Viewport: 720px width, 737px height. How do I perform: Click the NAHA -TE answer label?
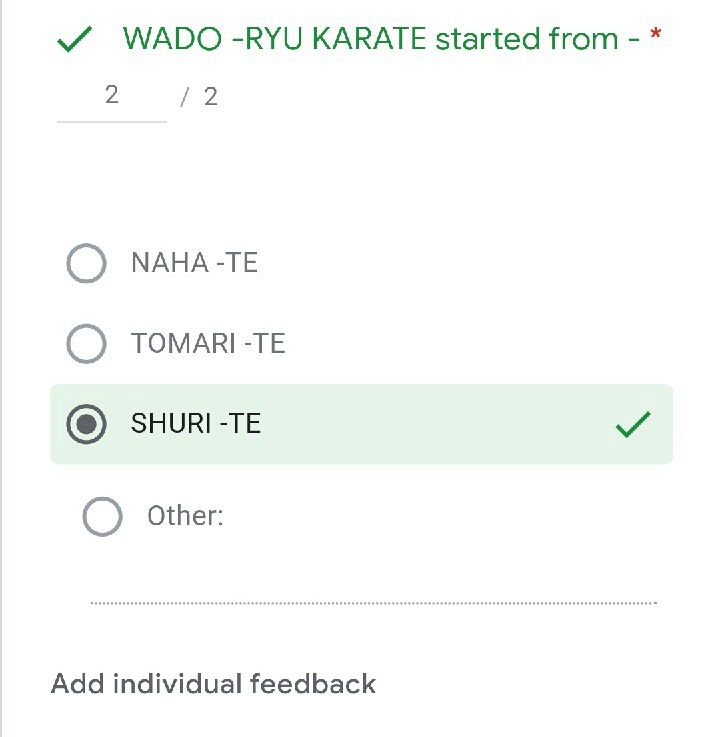[x=194, y=263]
